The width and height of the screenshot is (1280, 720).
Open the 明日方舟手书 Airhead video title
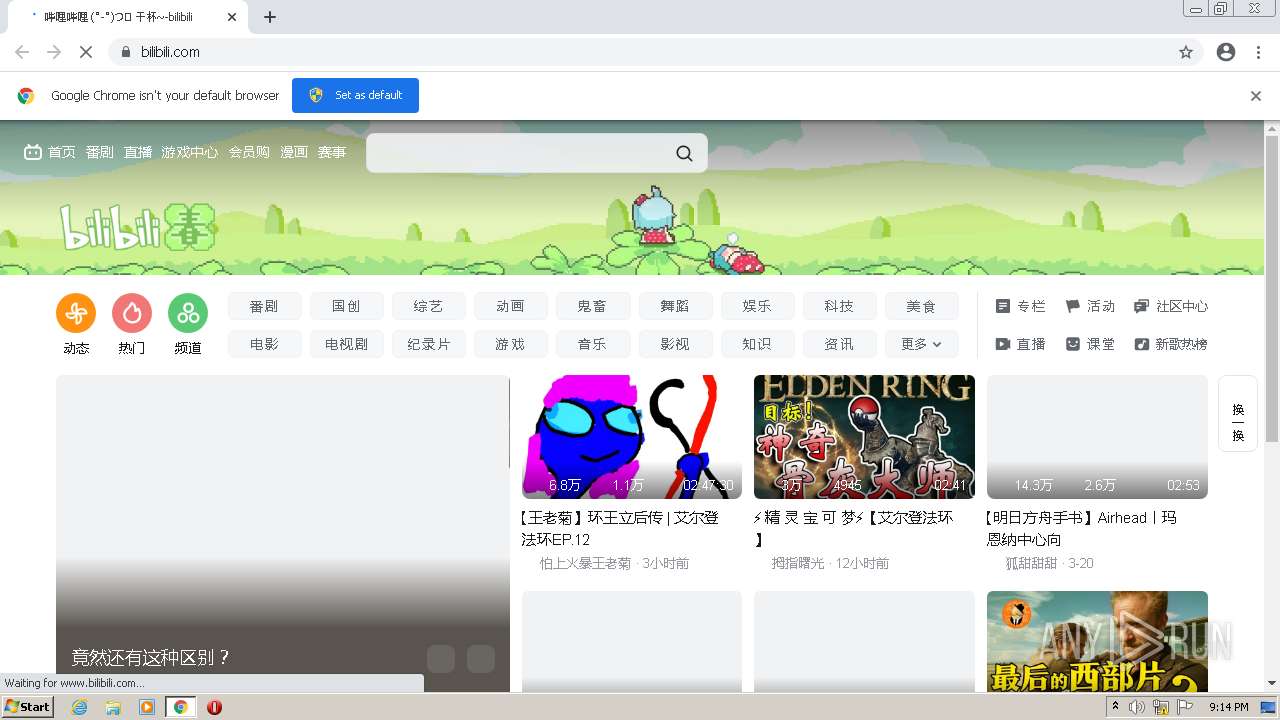(1082, 528)
